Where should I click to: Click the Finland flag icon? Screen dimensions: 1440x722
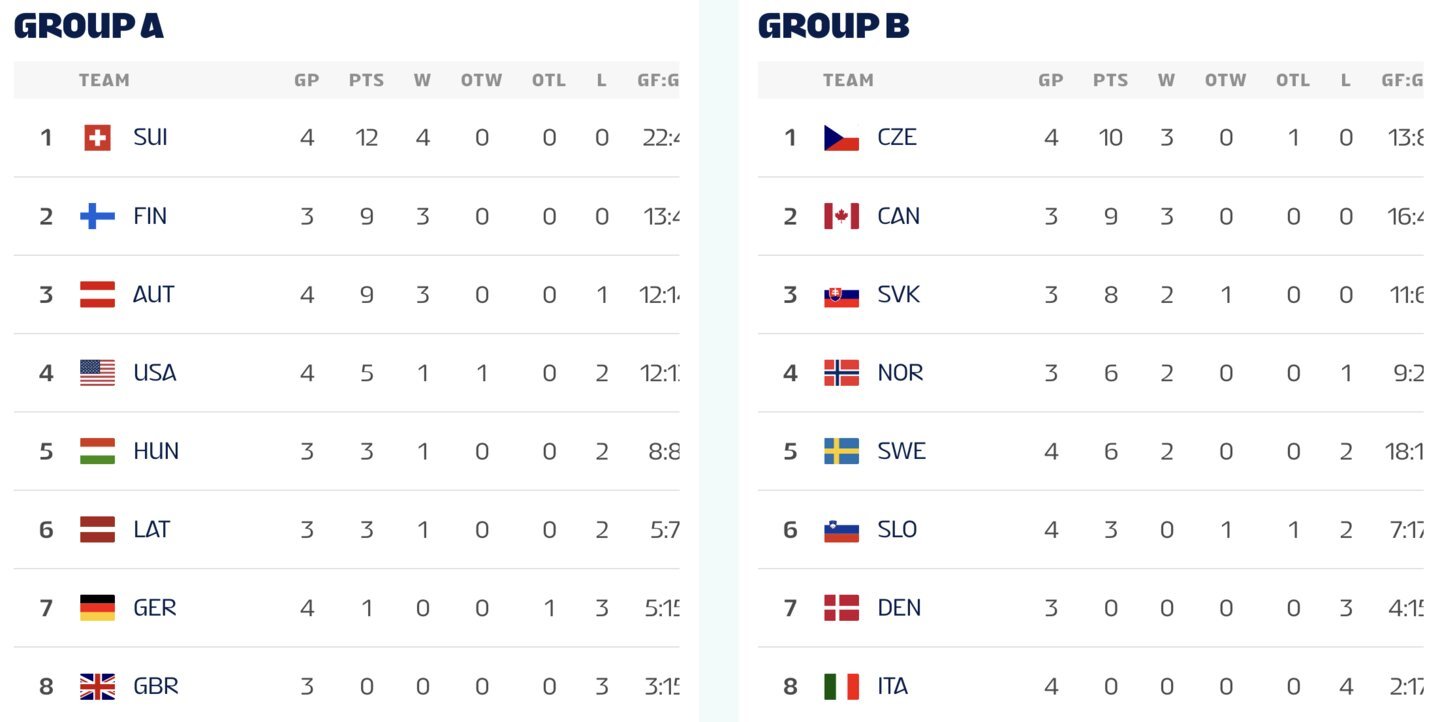pyautogui.click(x=97, y=216)
